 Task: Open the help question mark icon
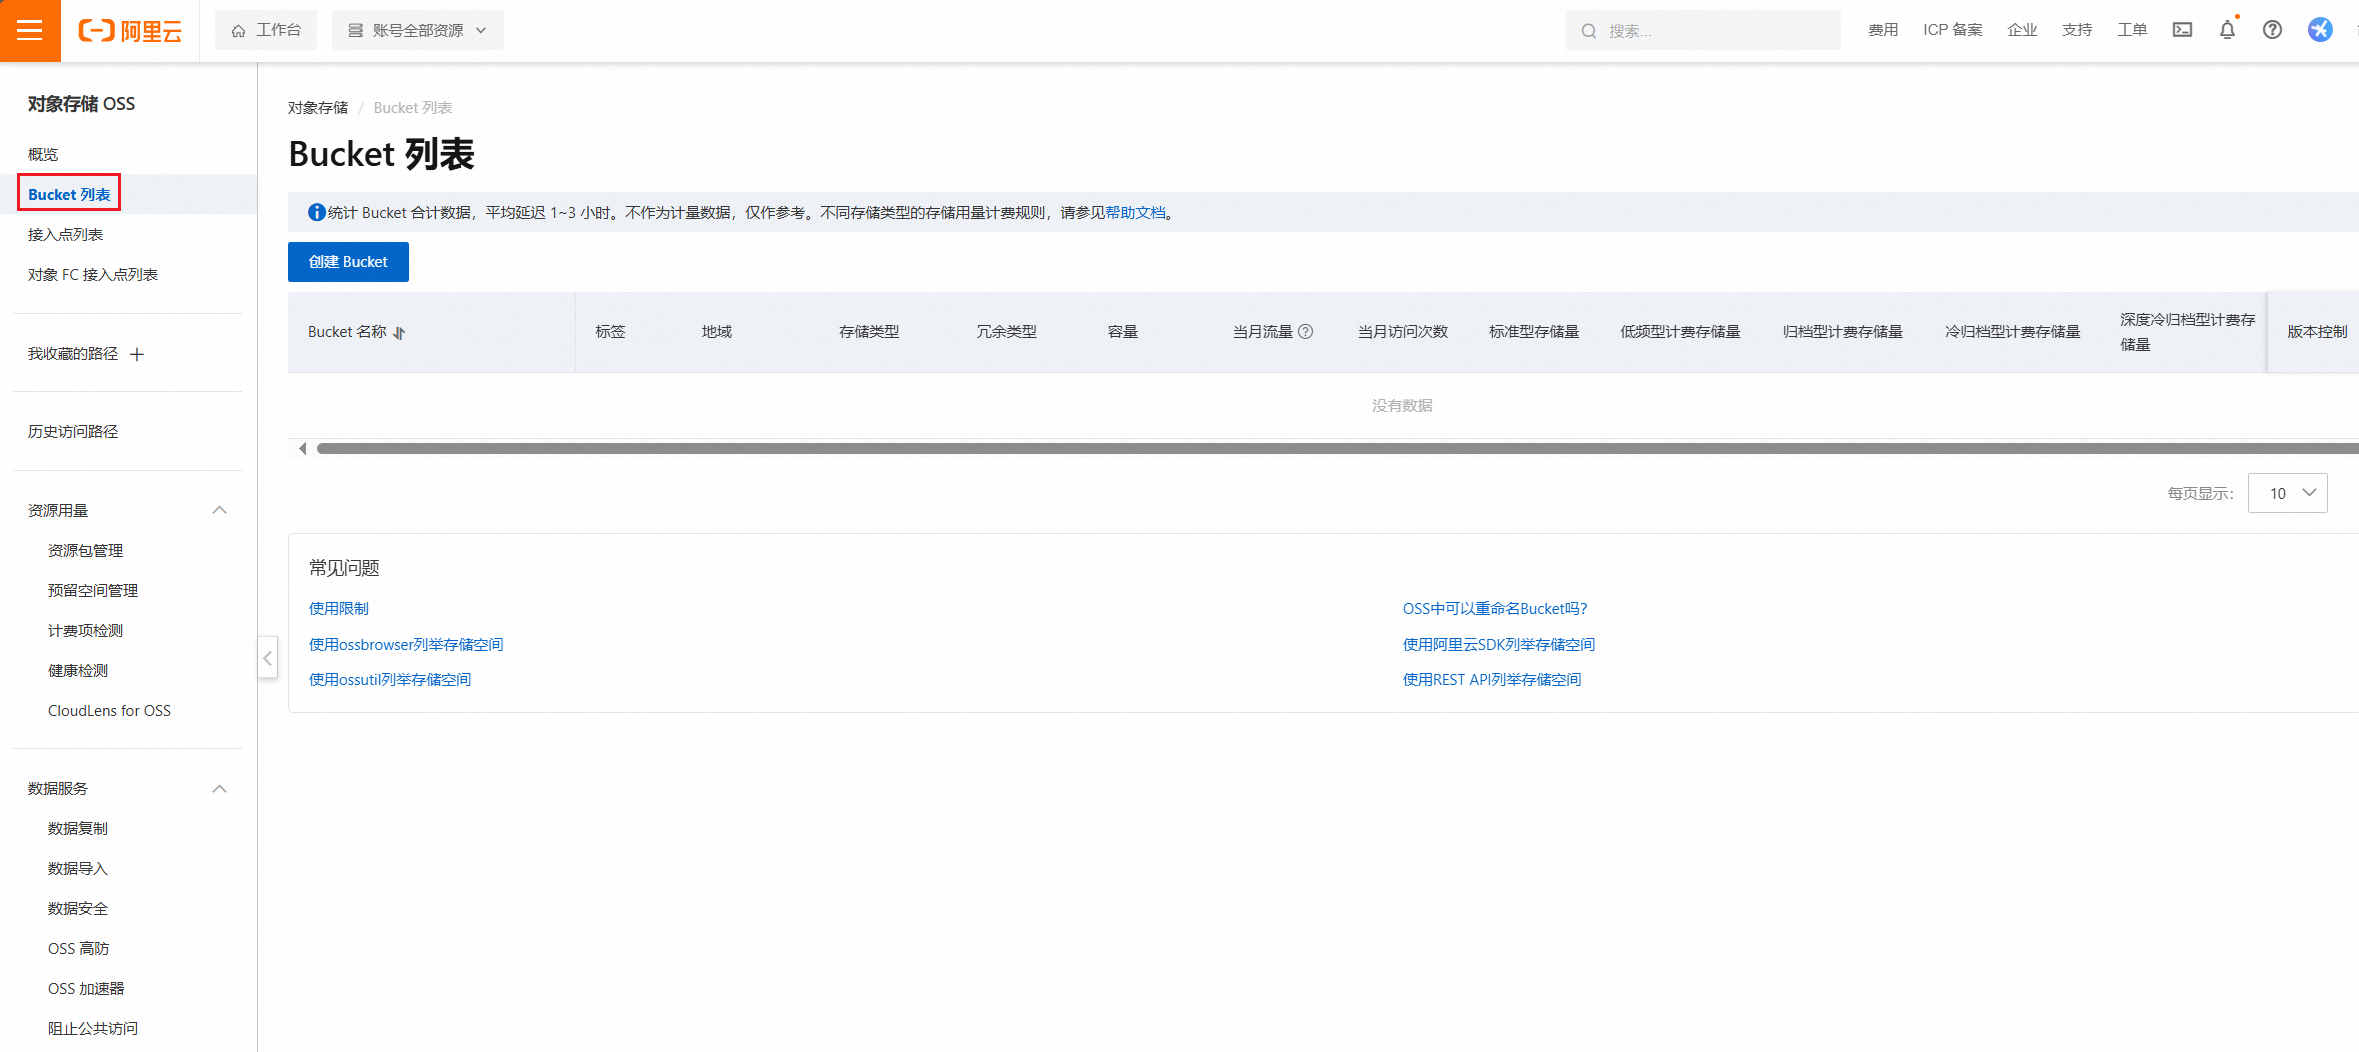pyautogui.click(x=2272, y=30)
